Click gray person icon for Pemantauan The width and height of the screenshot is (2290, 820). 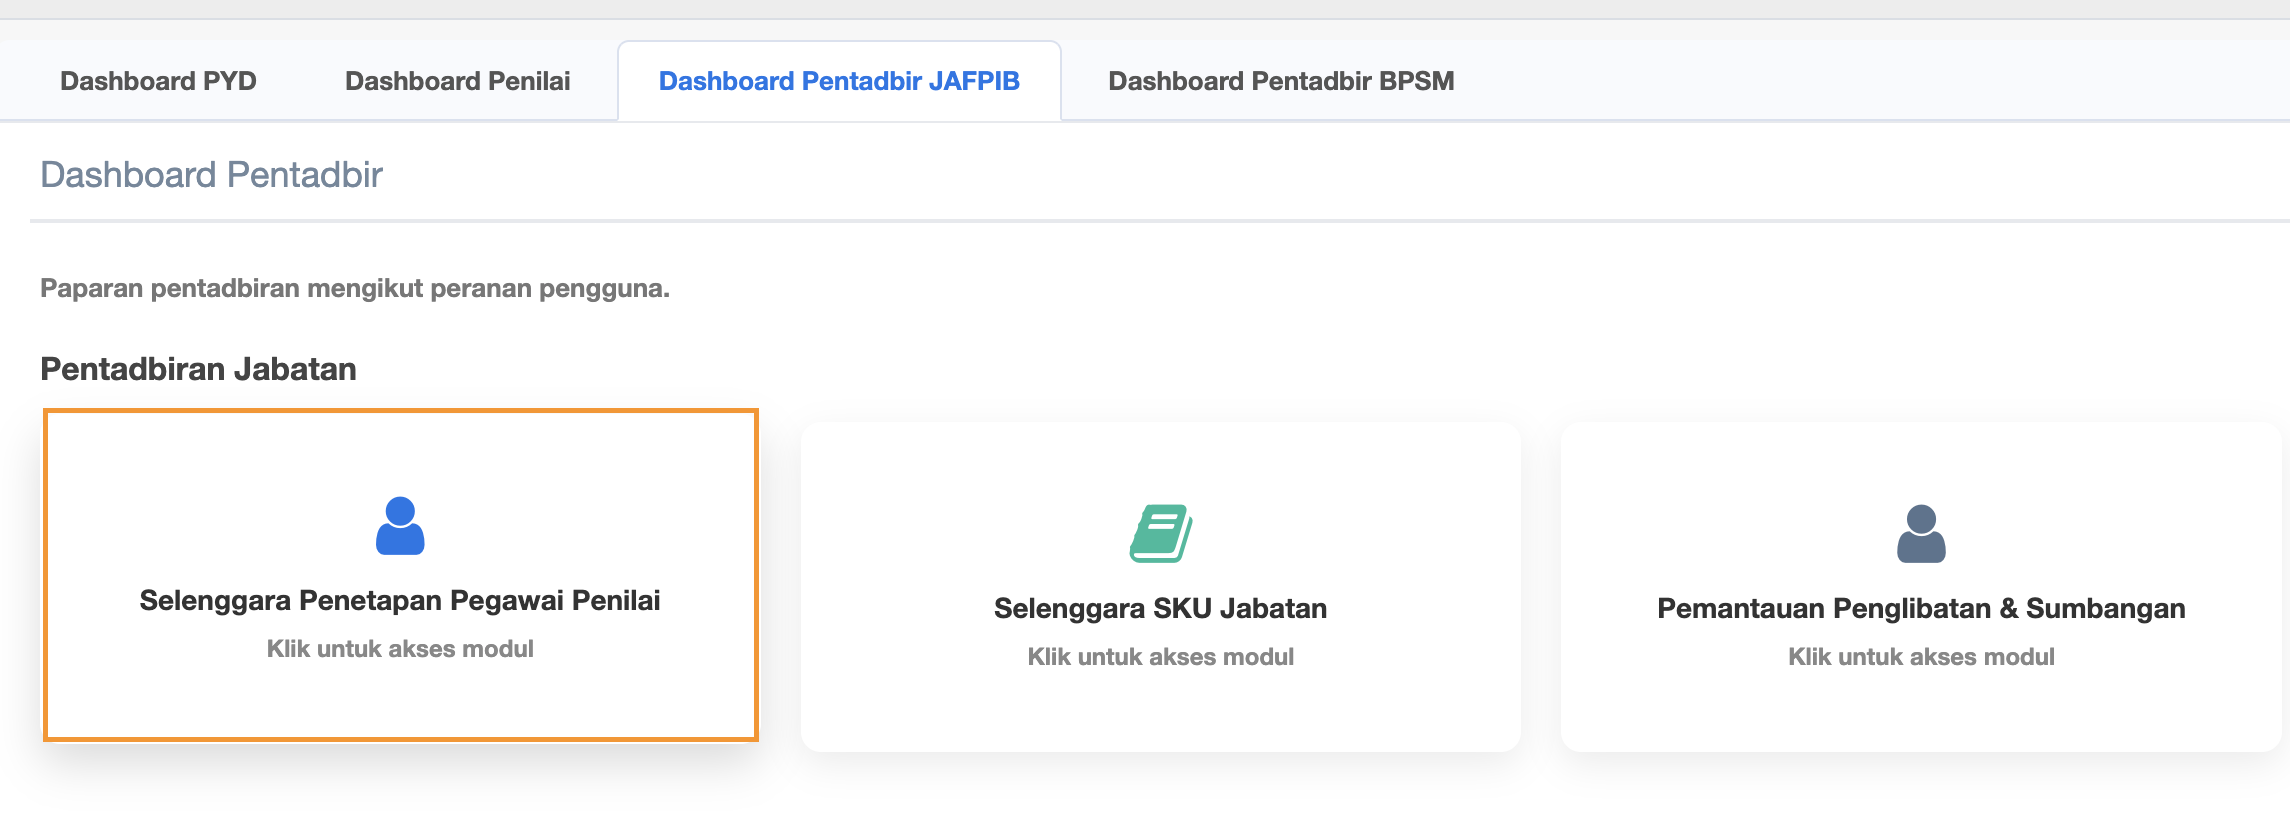click(1921, 534)
